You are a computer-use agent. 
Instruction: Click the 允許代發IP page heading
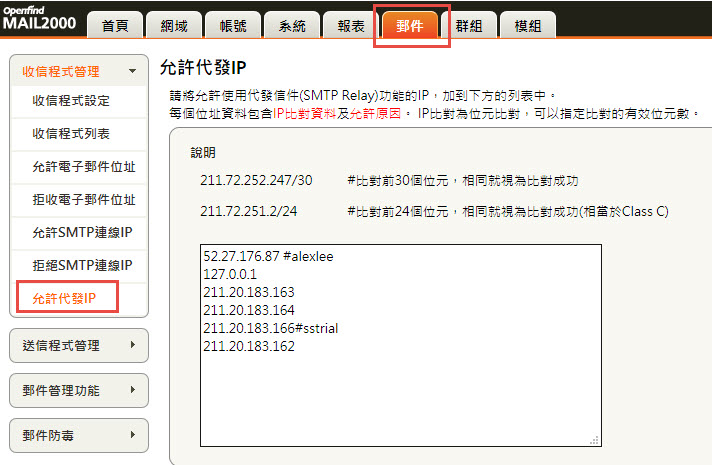[203, 68]
